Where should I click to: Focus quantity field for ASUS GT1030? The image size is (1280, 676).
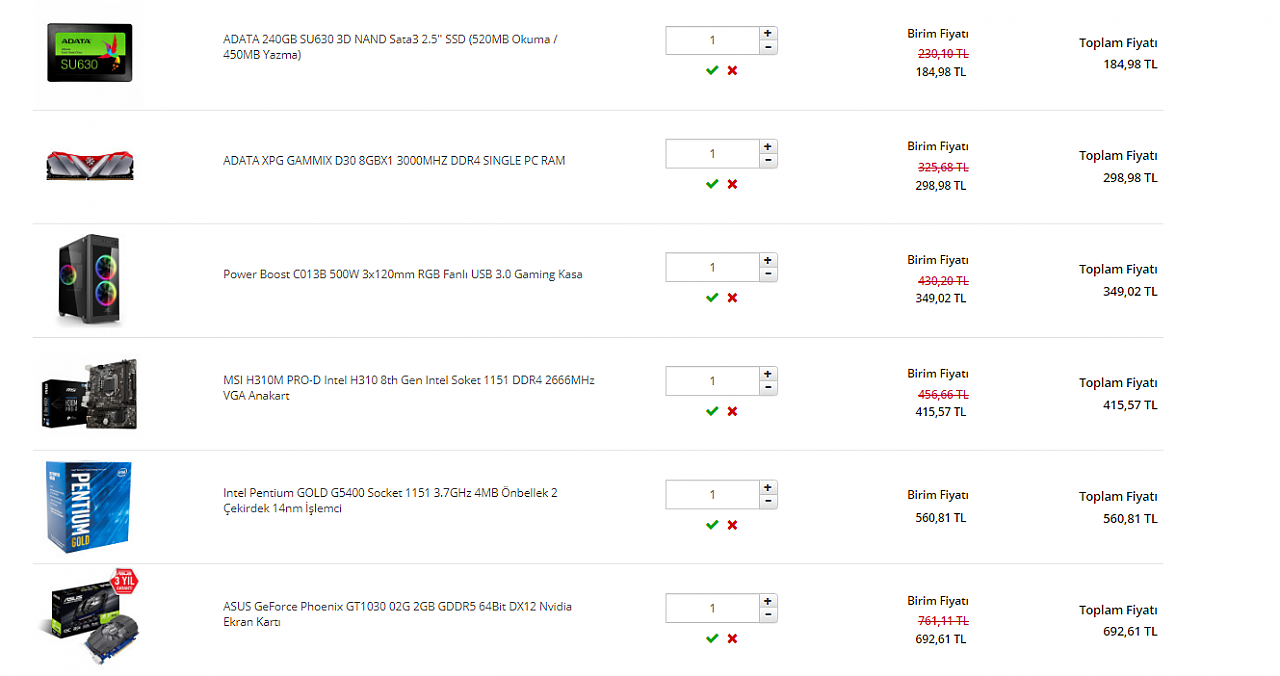coord(712,608)
